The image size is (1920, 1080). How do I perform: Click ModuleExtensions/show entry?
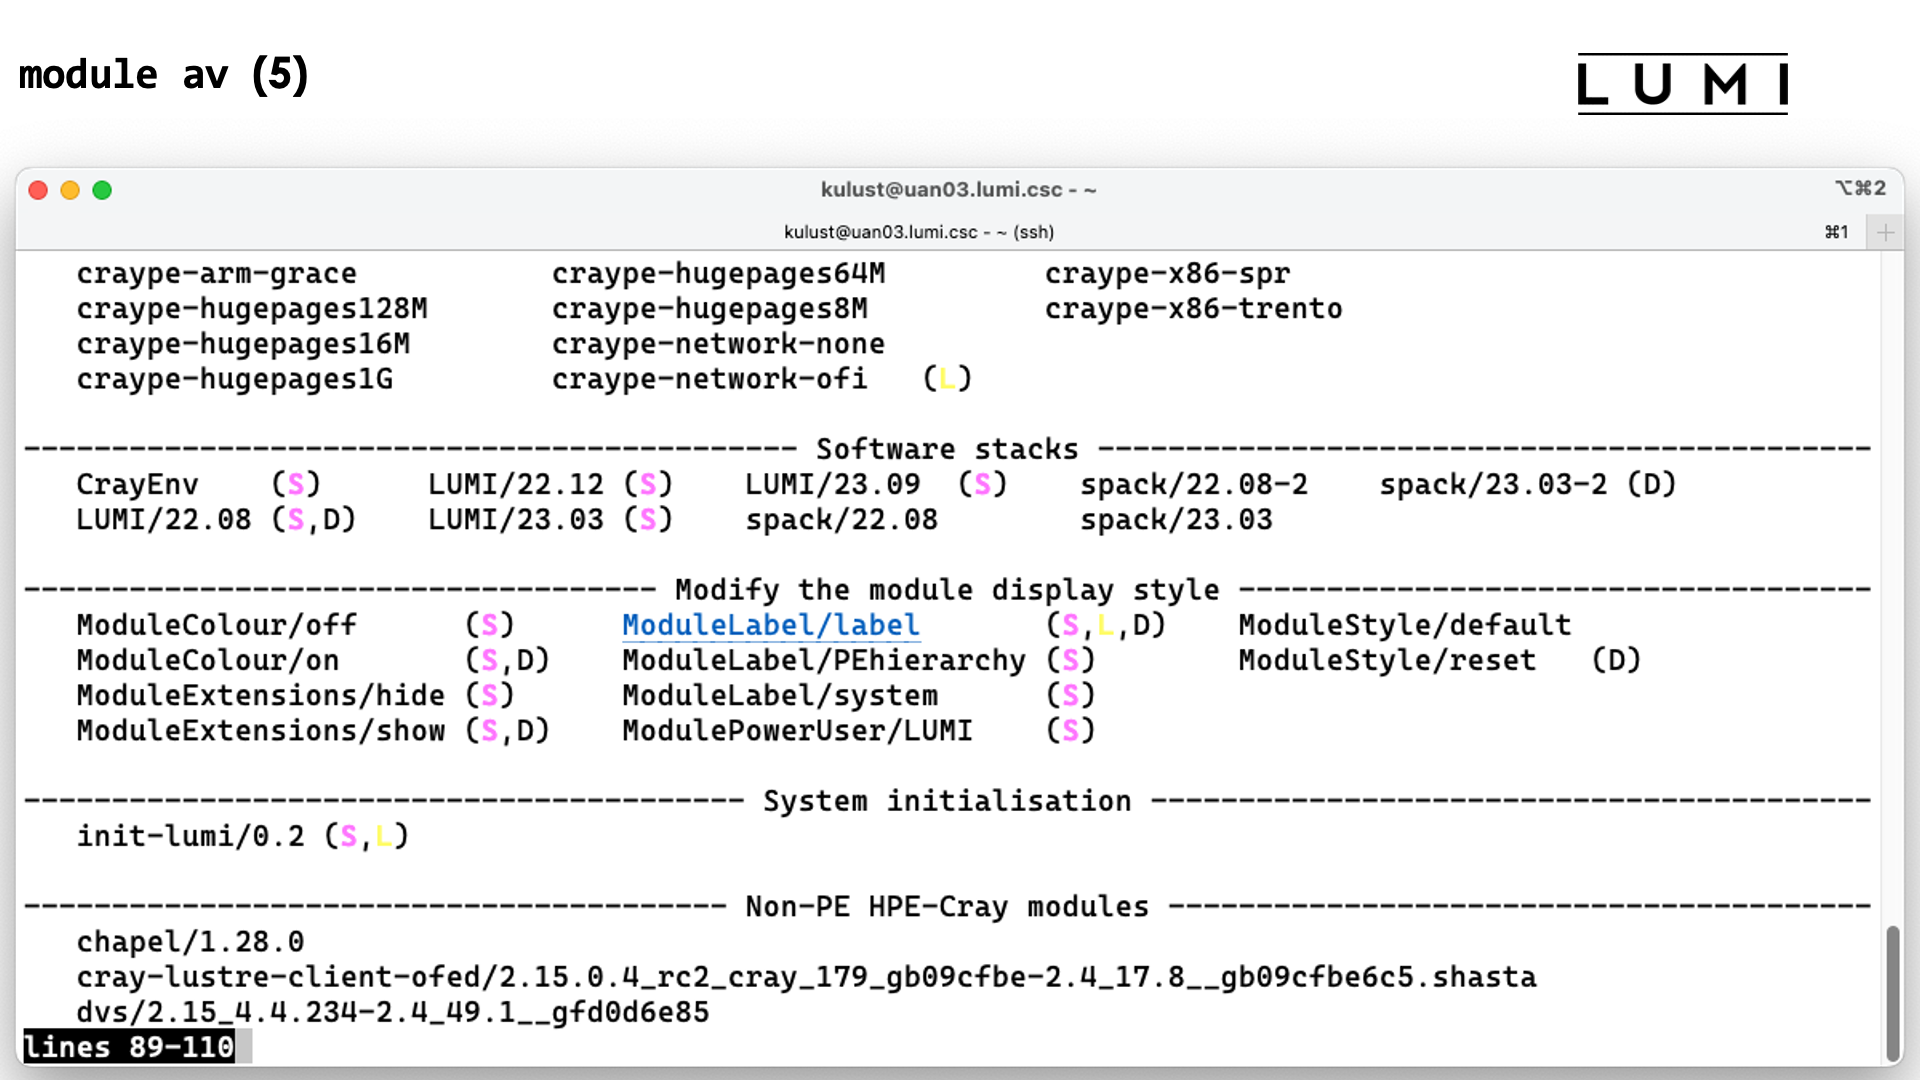pos(260,731)
